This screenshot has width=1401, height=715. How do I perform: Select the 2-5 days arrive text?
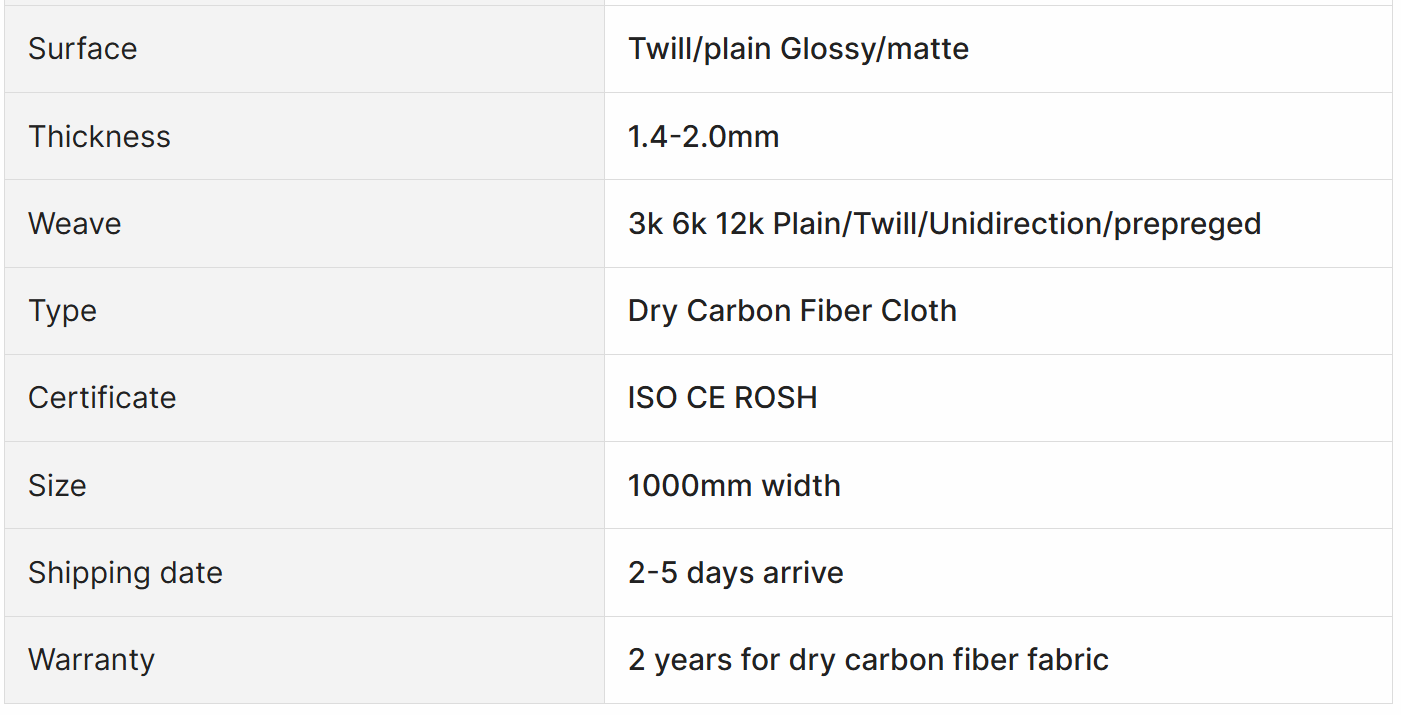point(735,573)
